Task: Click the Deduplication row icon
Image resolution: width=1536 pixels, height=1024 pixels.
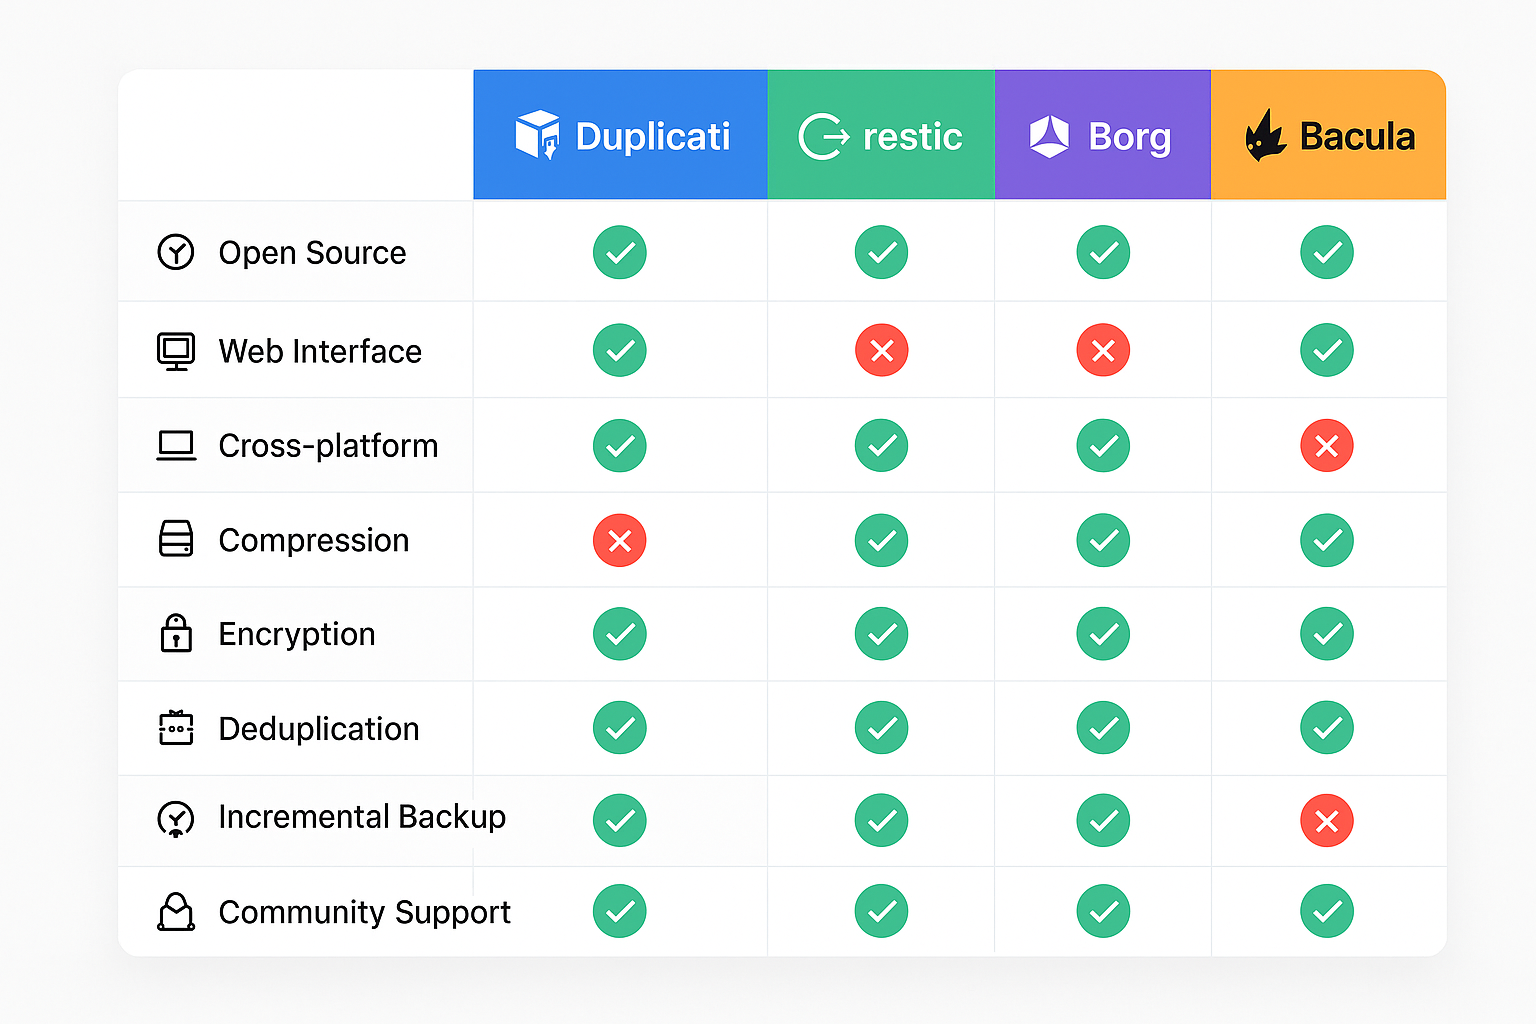Action: coord(176,728)
